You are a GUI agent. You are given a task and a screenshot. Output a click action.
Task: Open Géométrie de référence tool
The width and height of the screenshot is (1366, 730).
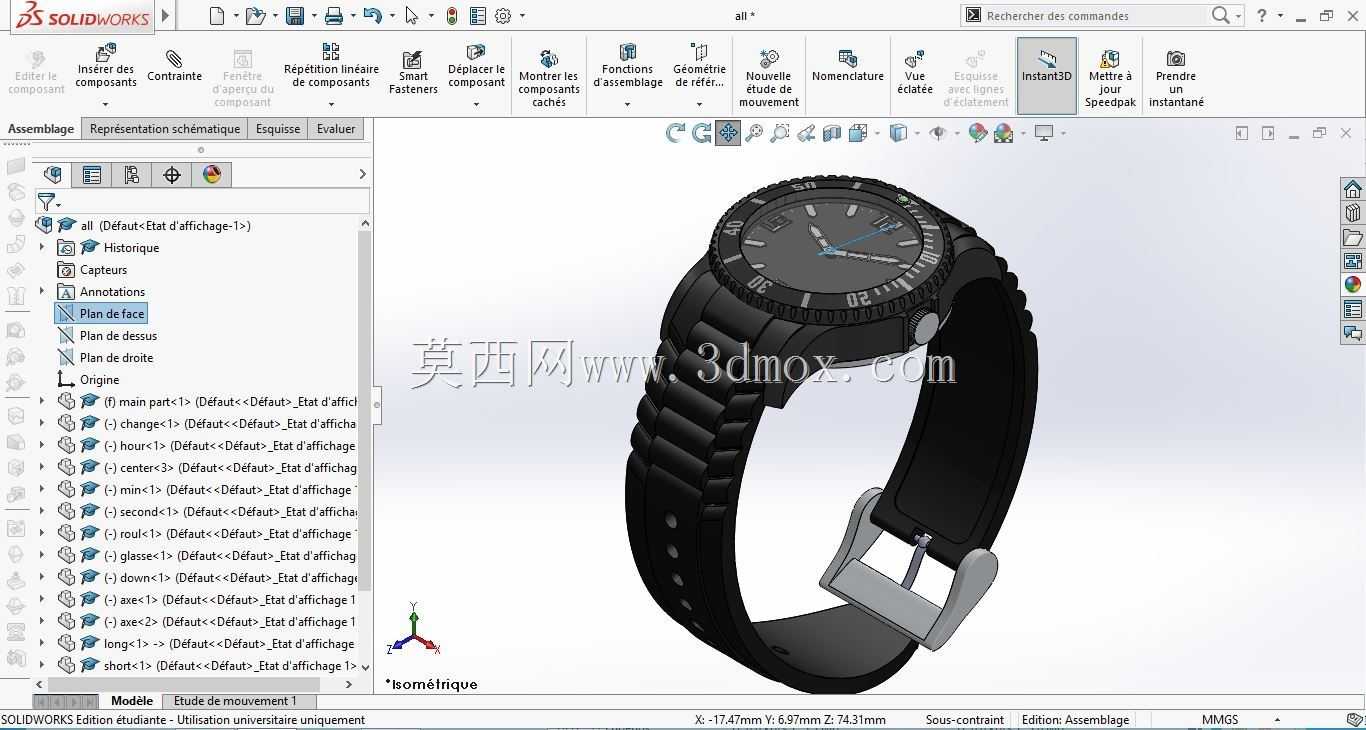tap(699, 66)
